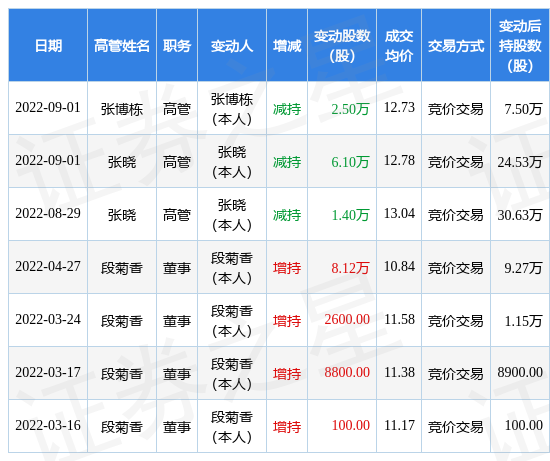
Task: Click the red 8.12万 share change value
Action: [x=350, y=268]
